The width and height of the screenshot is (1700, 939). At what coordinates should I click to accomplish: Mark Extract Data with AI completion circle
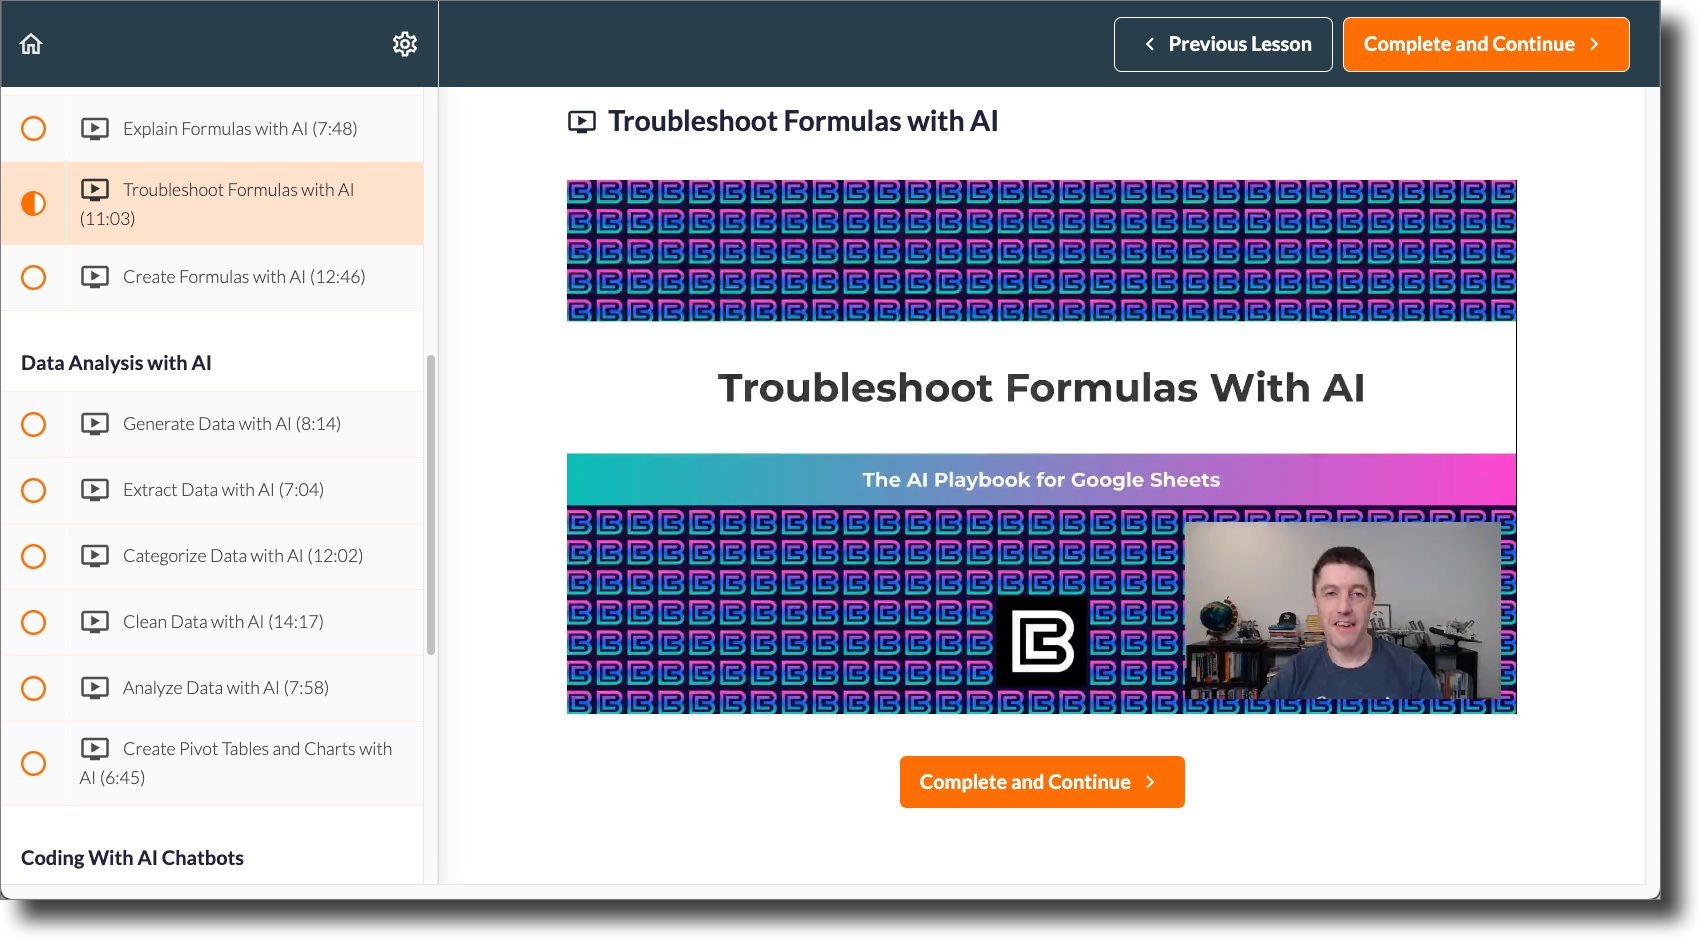[x=34, y=491]
